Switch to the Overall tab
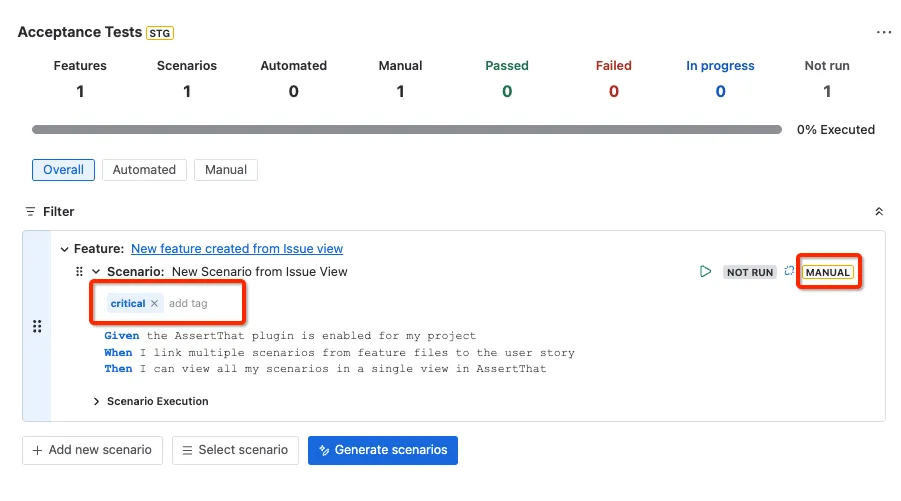 (63, 170)
